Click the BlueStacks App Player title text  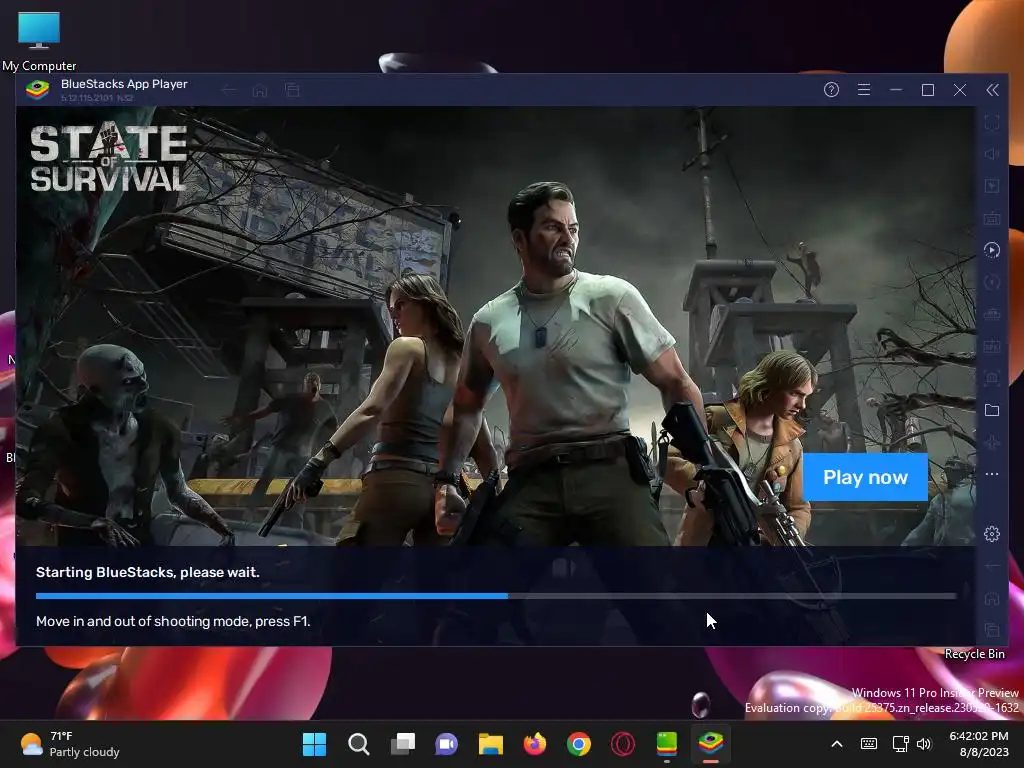pyautogui.click(x=124, y=84)
